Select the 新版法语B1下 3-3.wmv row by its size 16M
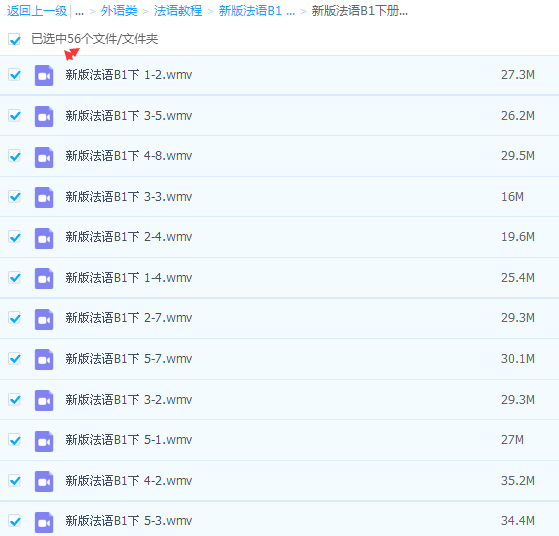The height and width of the screenshot is (536, 559). [512, 197]
